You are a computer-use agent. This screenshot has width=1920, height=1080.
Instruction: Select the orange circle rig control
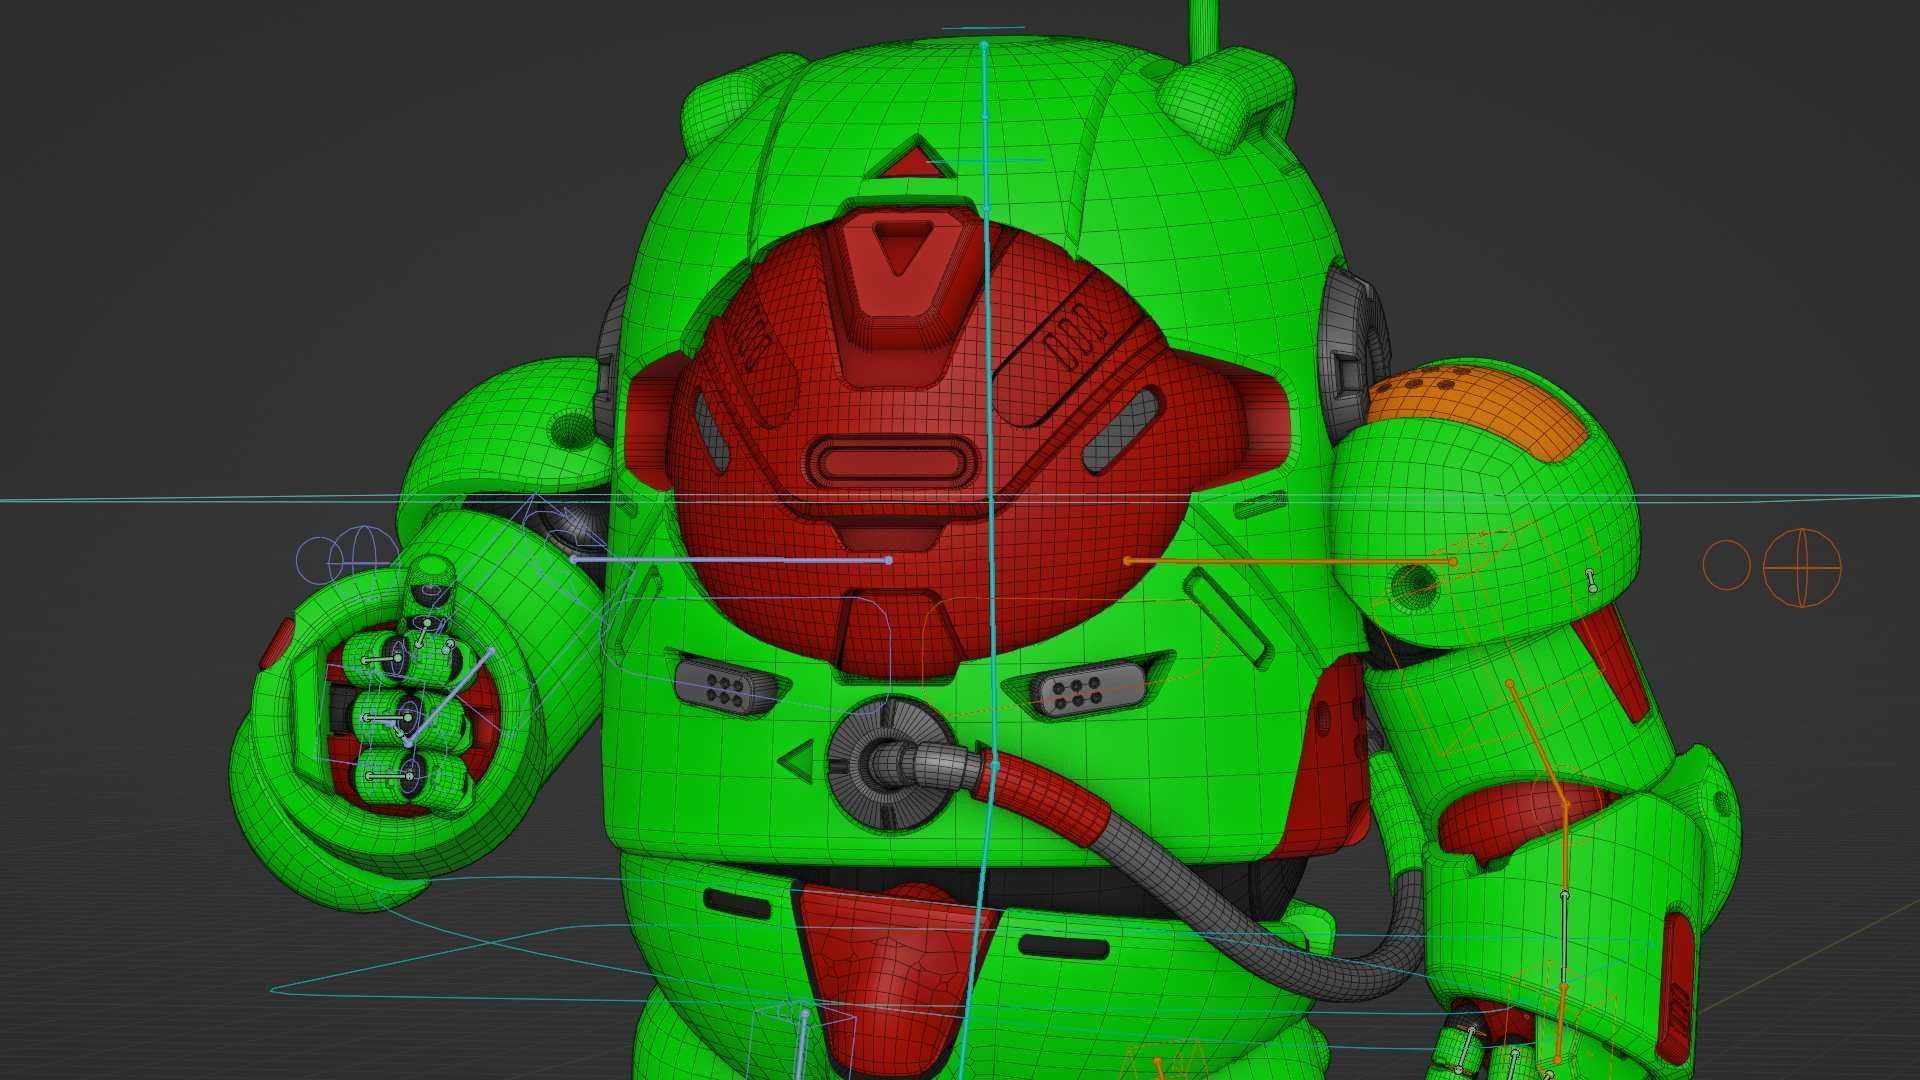(1726, 564)
